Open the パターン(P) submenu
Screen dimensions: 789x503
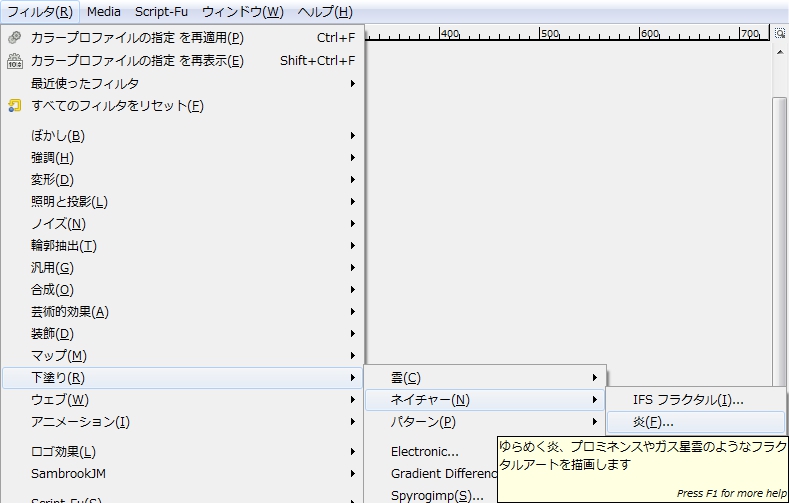[485, 422]
